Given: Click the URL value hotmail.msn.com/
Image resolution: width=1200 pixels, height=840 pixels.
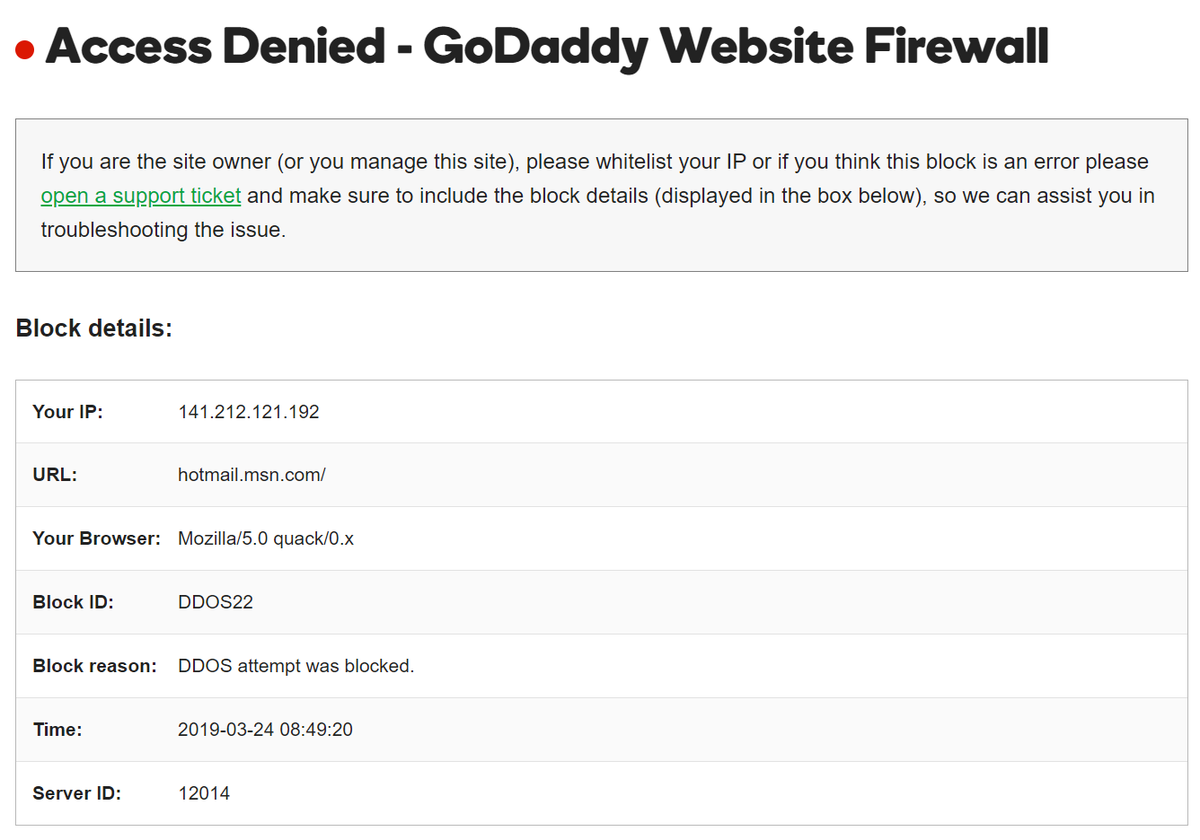Looking at the screenshot, I should point(251,475).
